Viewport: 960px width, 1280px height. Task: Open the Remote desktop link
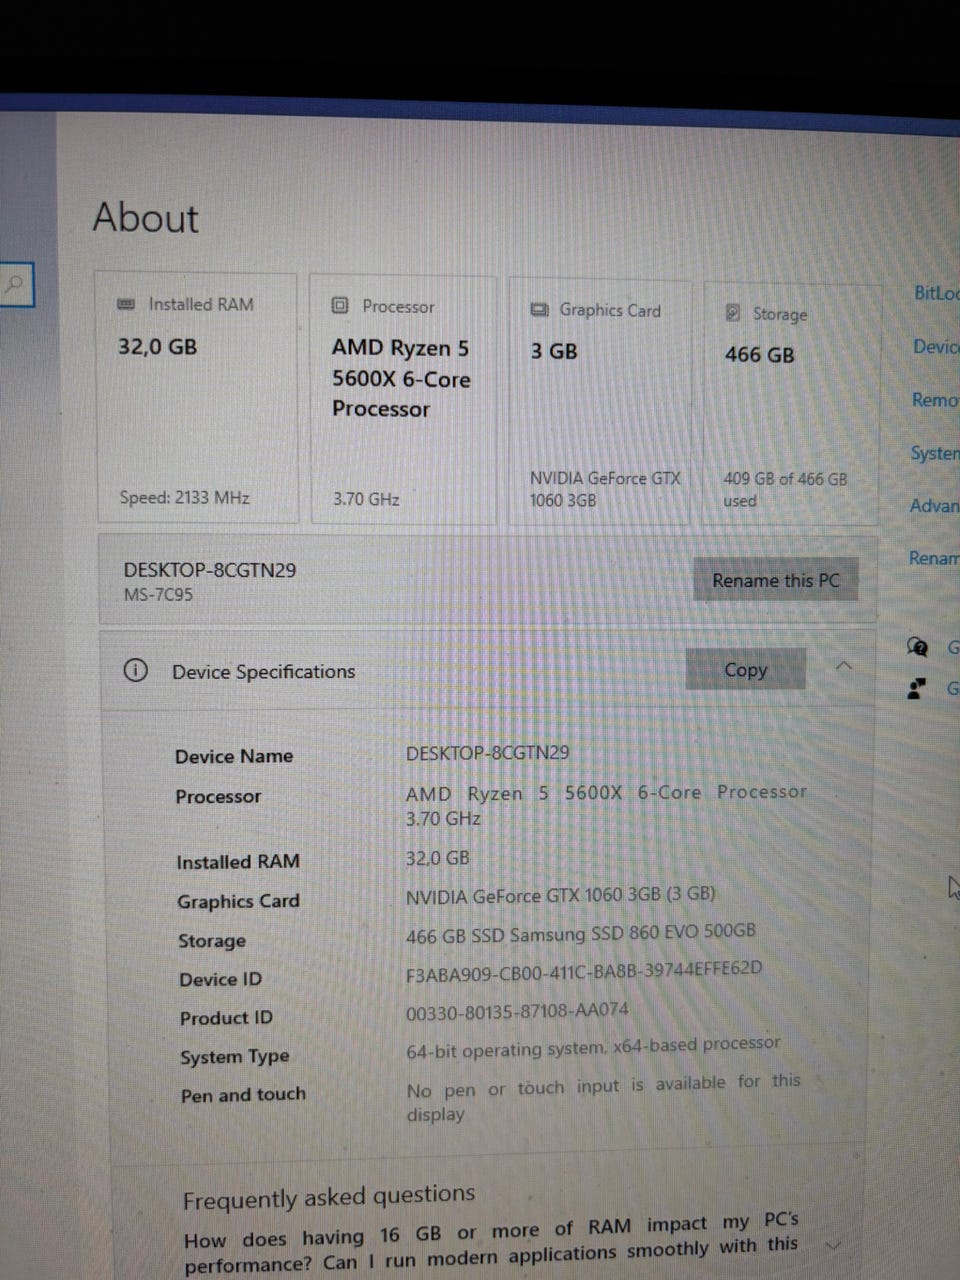(x=935, y=400)
